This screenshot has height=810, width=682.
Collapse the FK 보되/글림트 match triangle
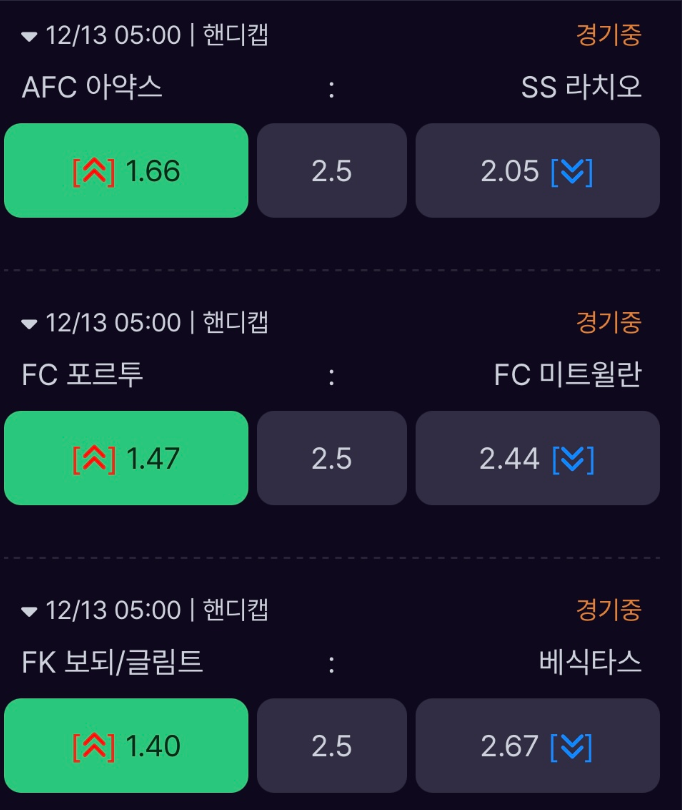29,612
